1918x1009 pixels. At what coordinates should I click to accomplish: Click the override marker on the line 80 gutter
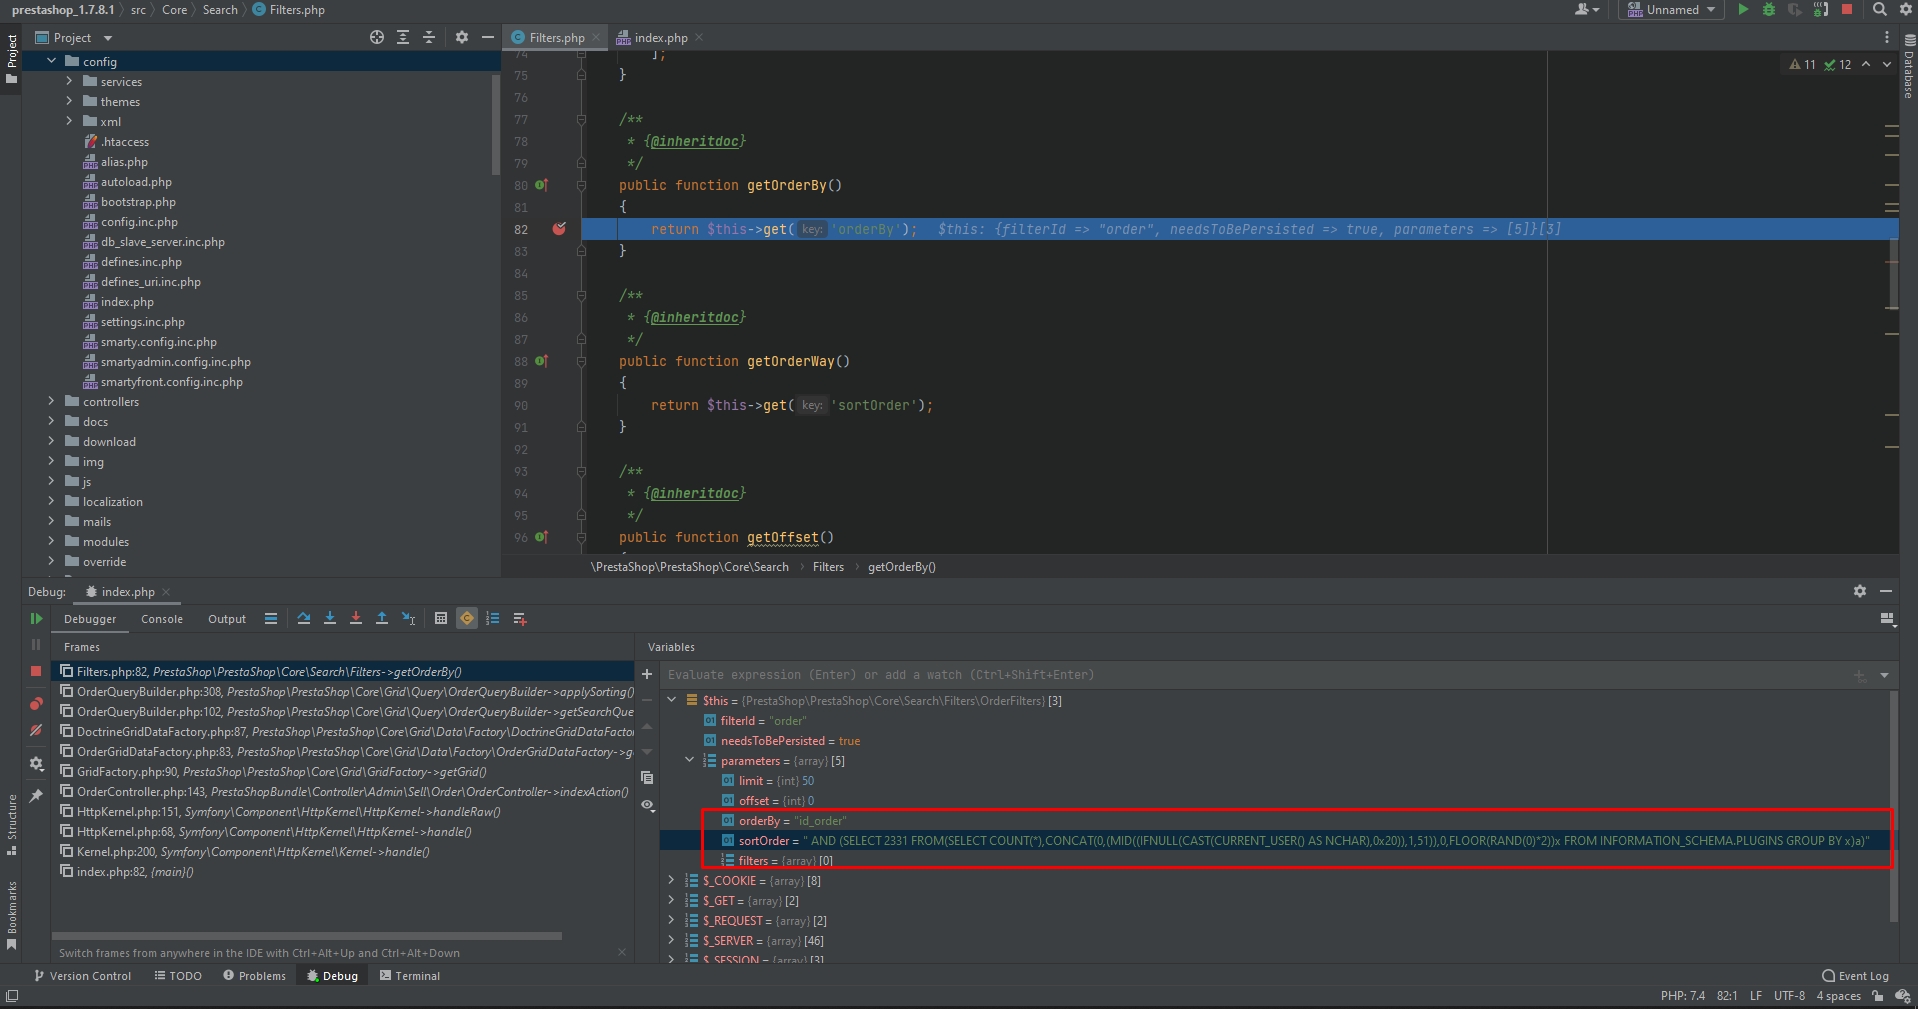click(x=541, y=185)
